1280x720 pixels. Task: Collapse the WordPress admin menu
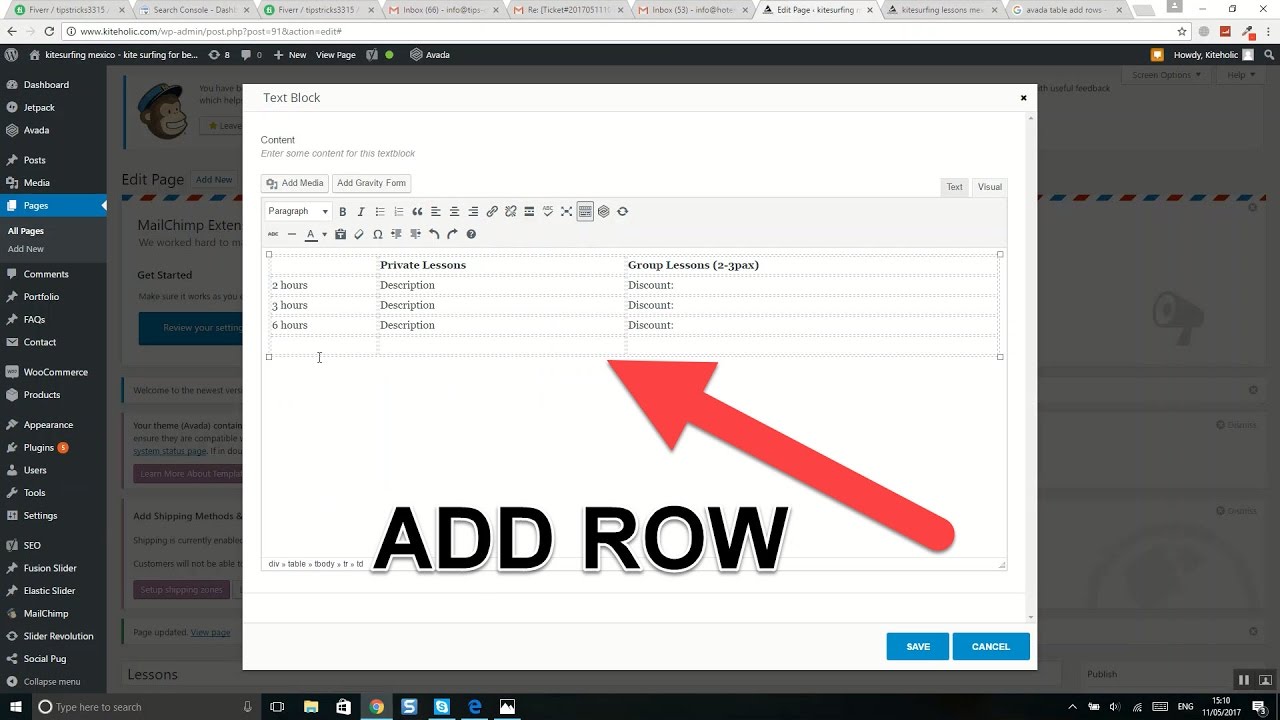53,682
